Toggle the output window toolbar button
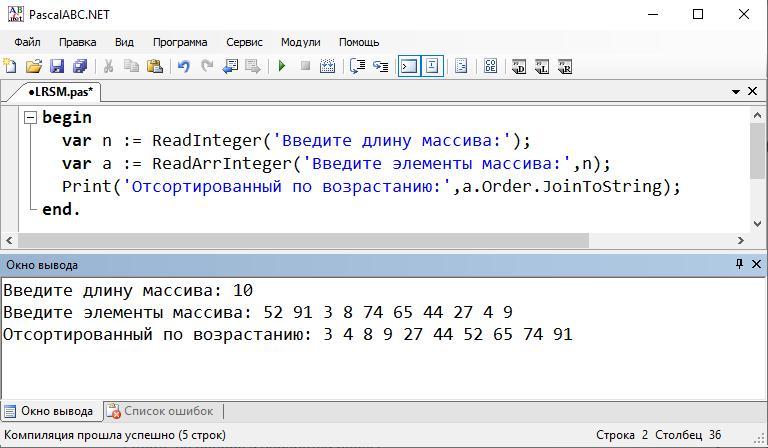 409,66
